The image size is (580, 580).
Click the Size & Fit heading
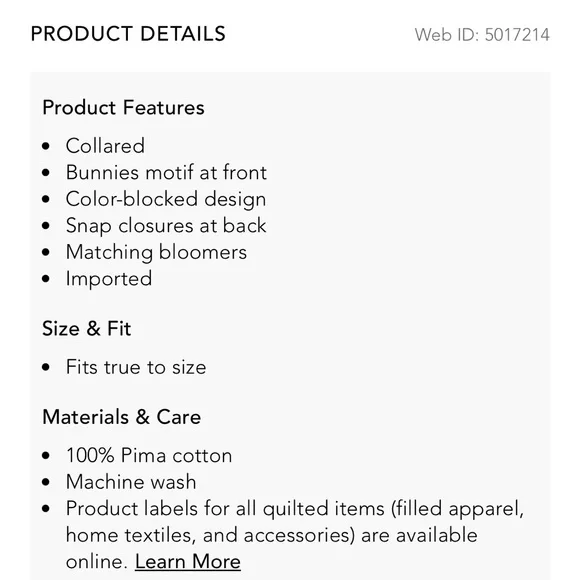[87, 328]
